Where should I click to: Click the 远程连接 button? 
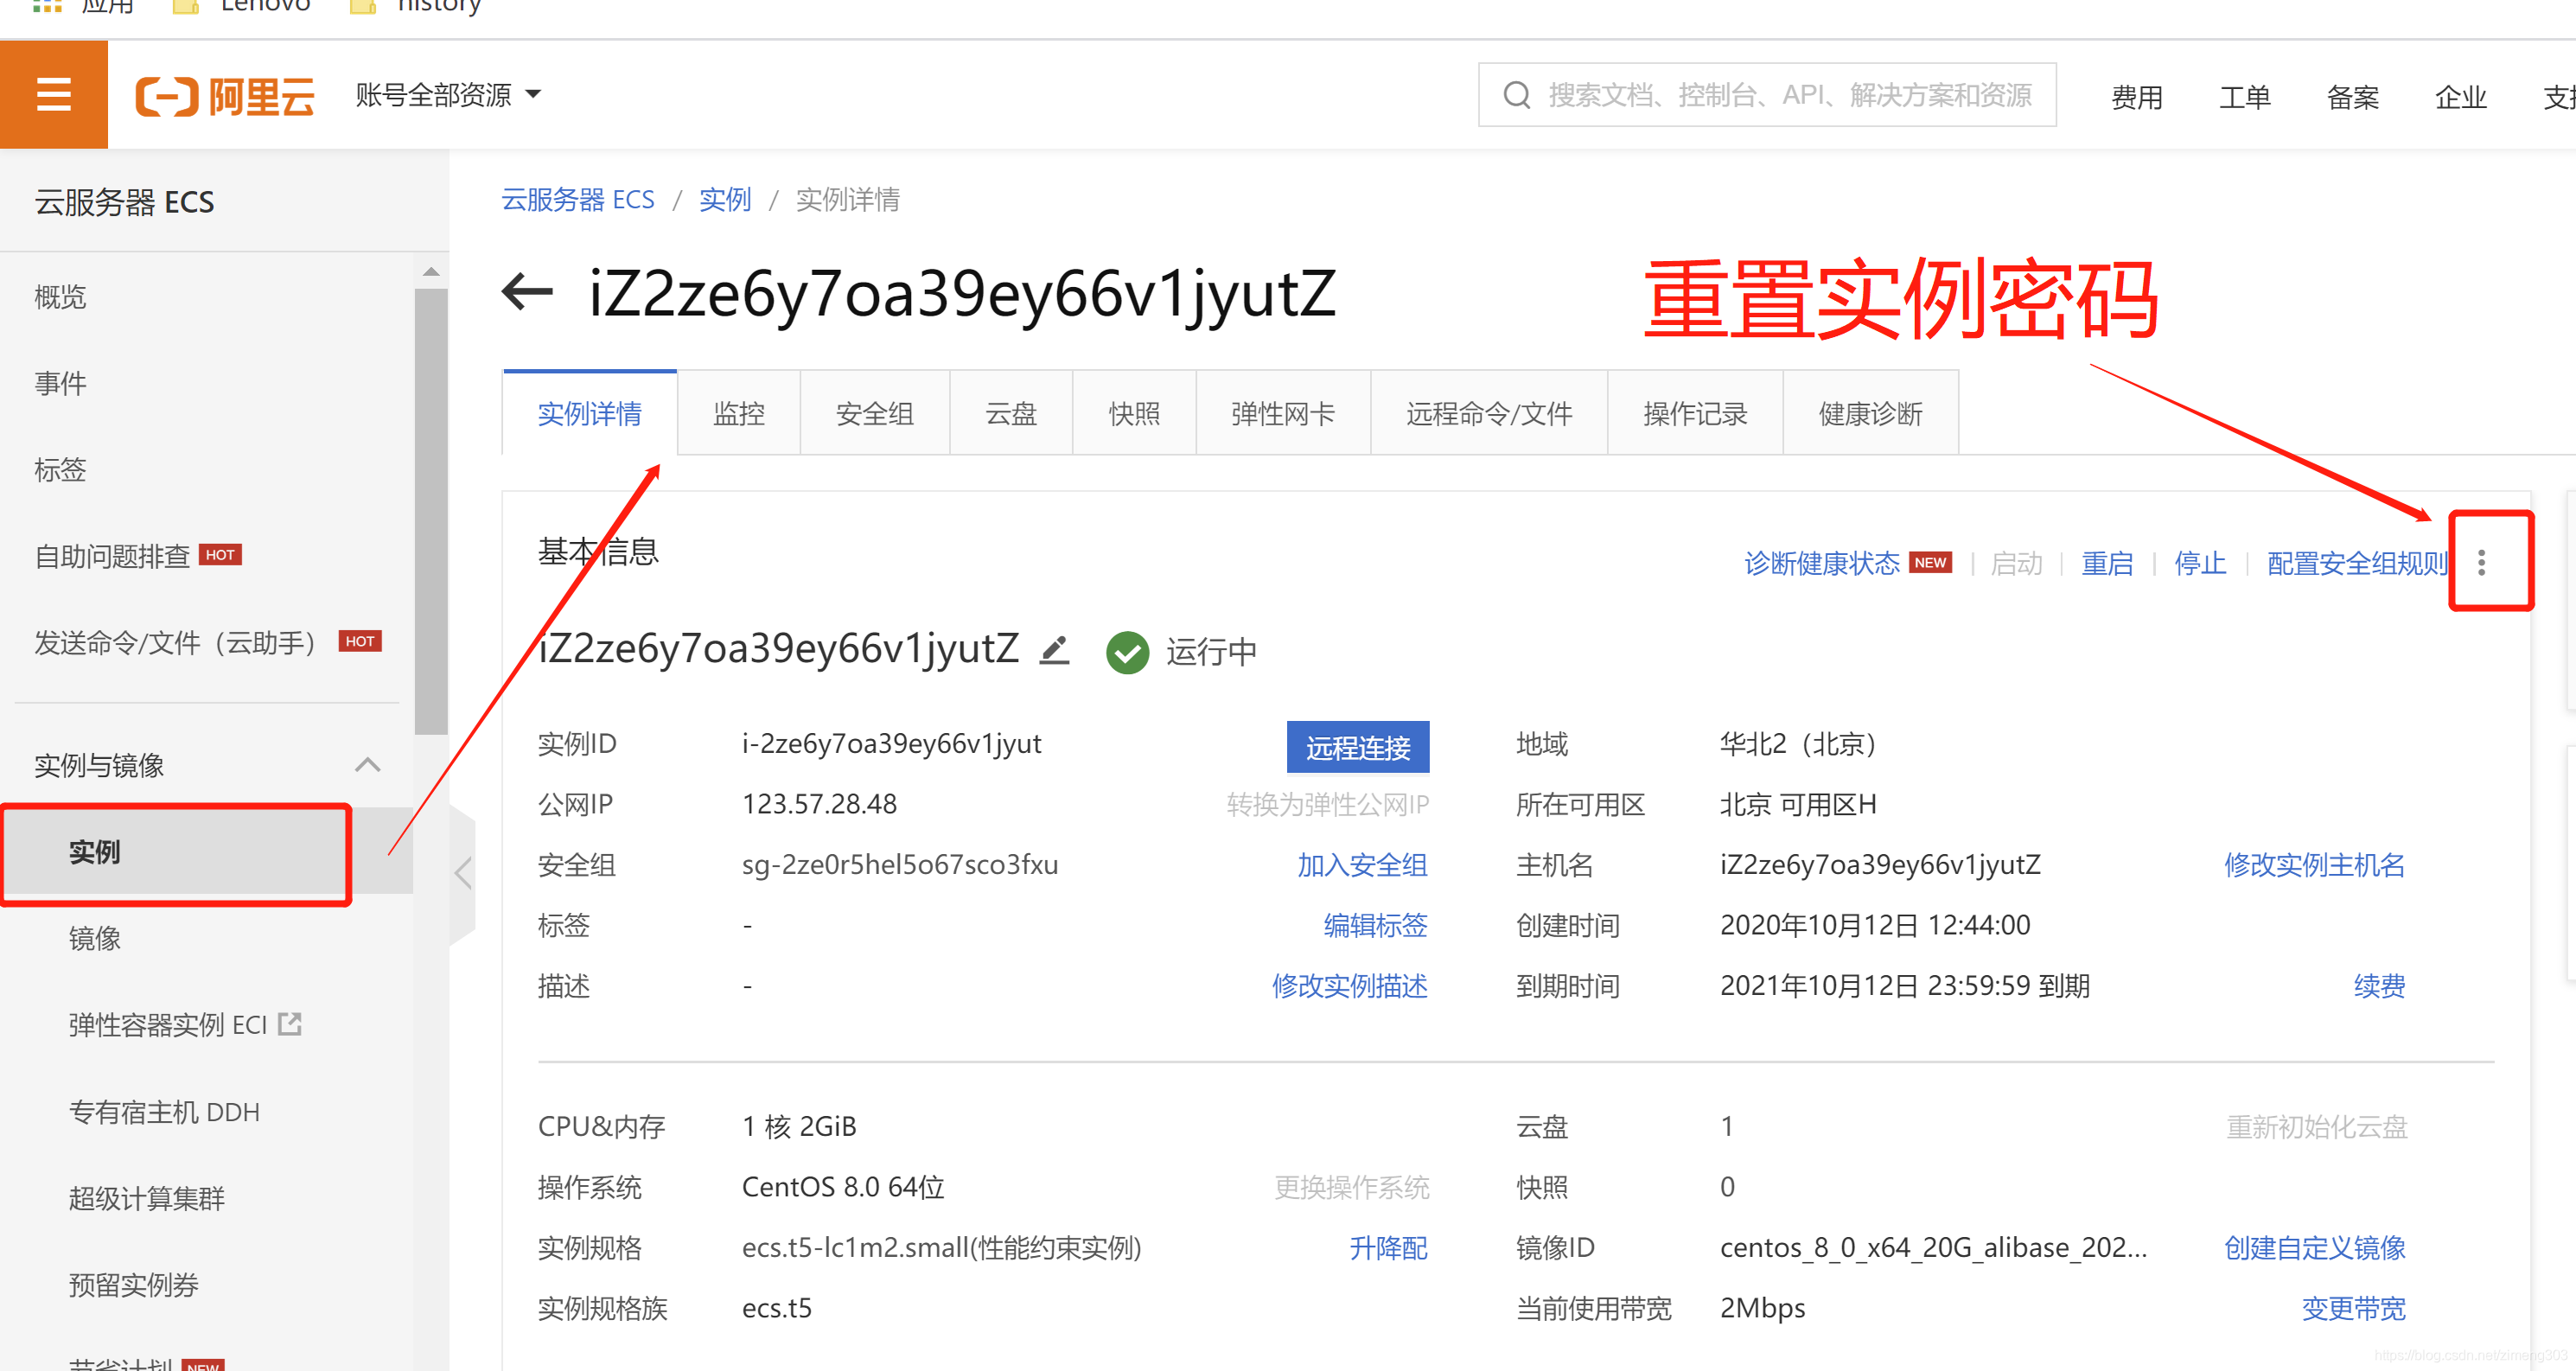point(1357,747)
